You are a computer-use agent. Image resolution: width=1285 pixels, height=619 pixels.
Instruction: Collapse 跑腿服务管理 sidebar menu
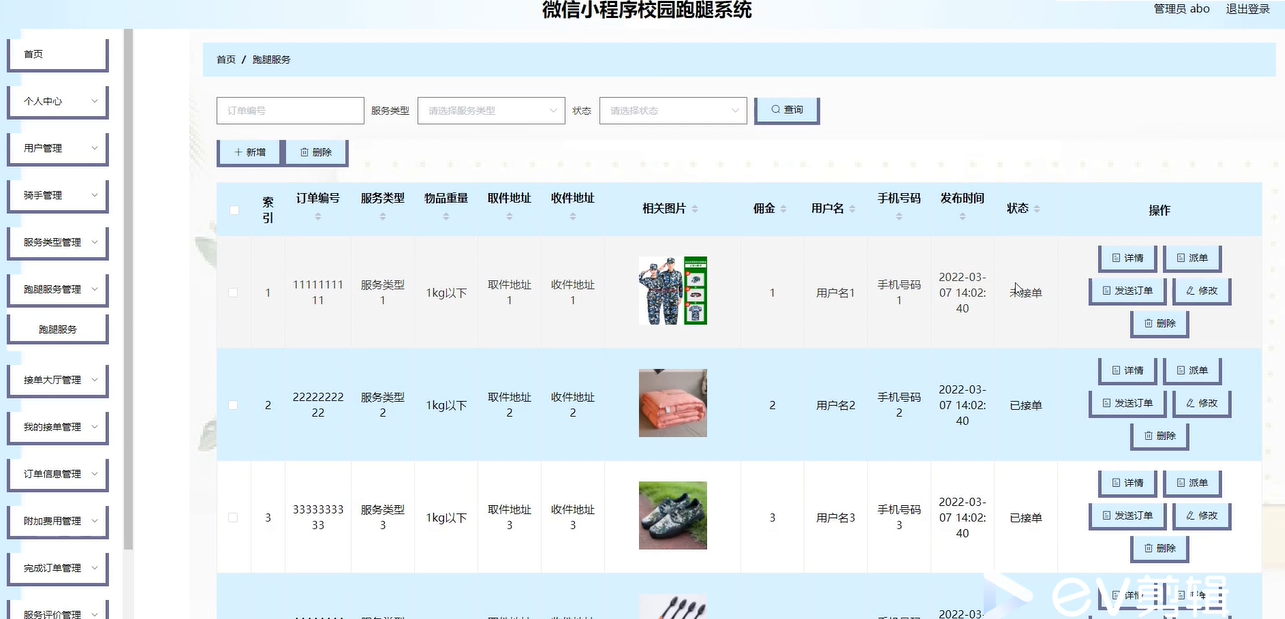point(57,289)
